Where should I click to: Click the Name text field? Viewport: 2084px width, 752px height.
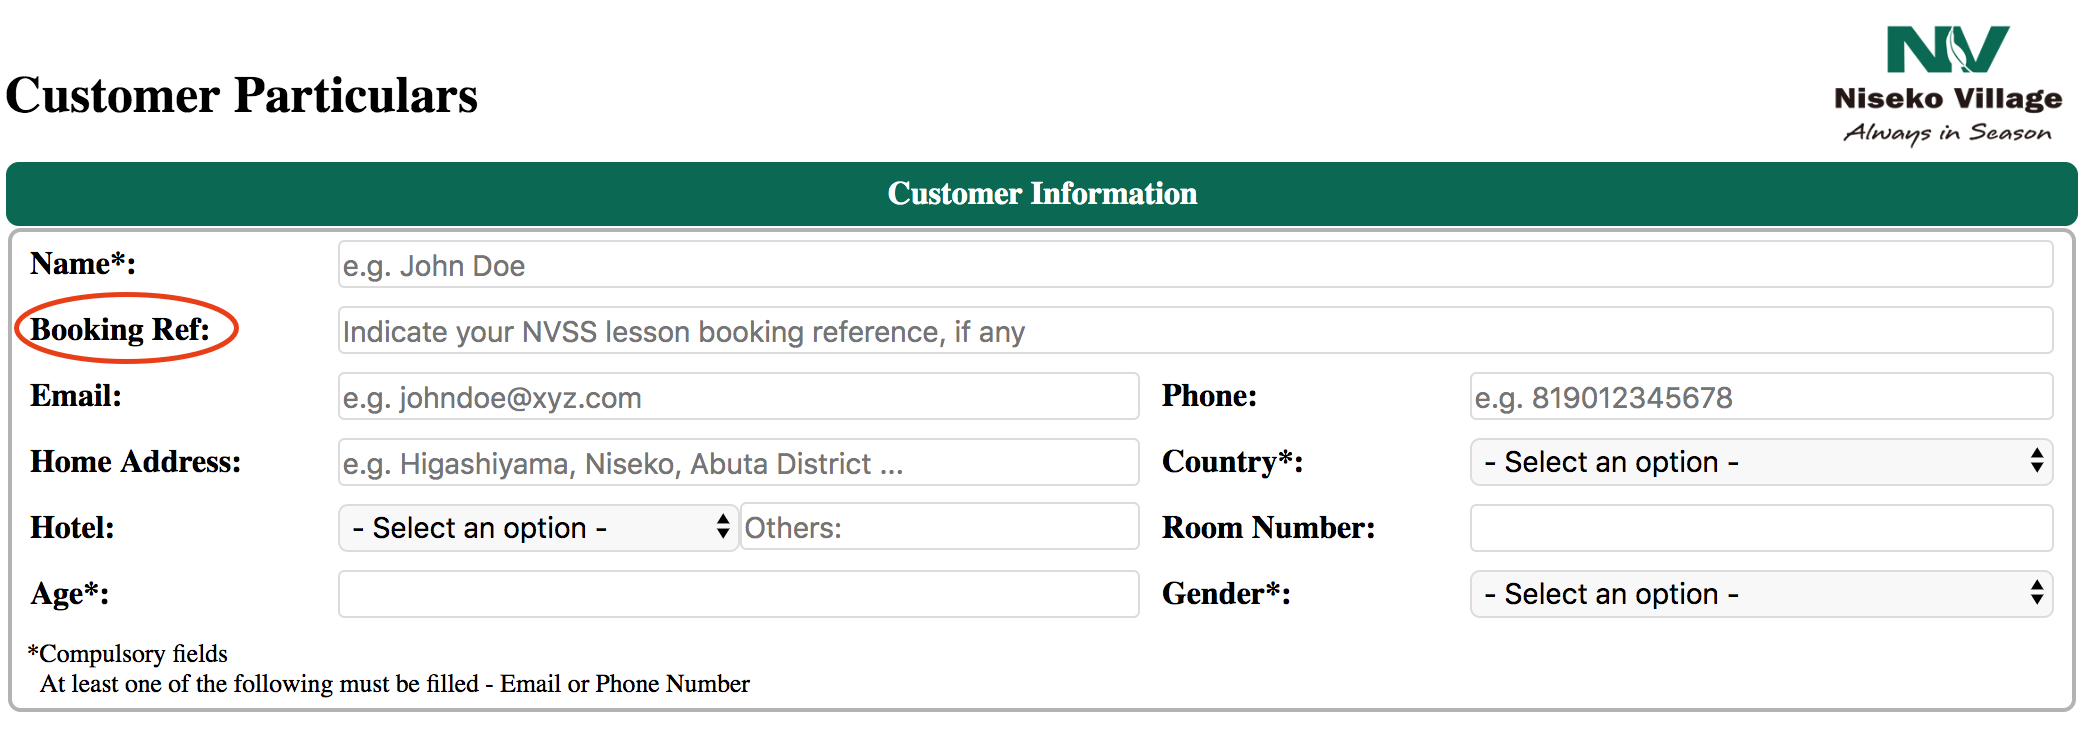pos(1195,264)
